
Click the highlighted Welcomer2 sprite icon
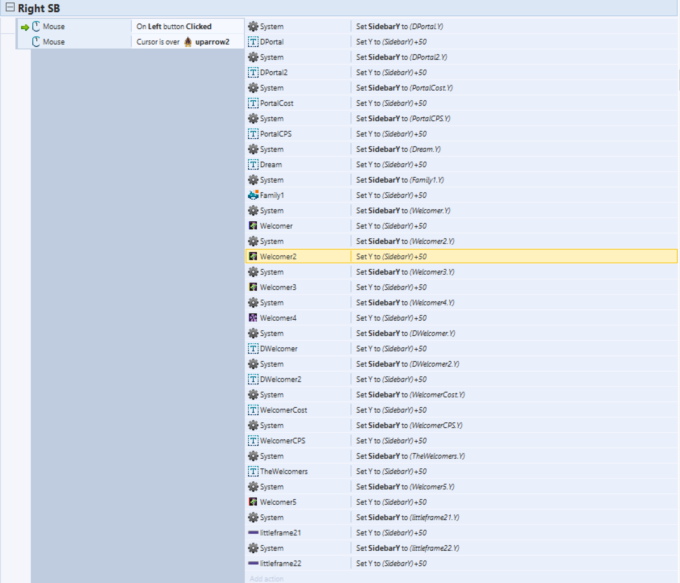(253, 256)
